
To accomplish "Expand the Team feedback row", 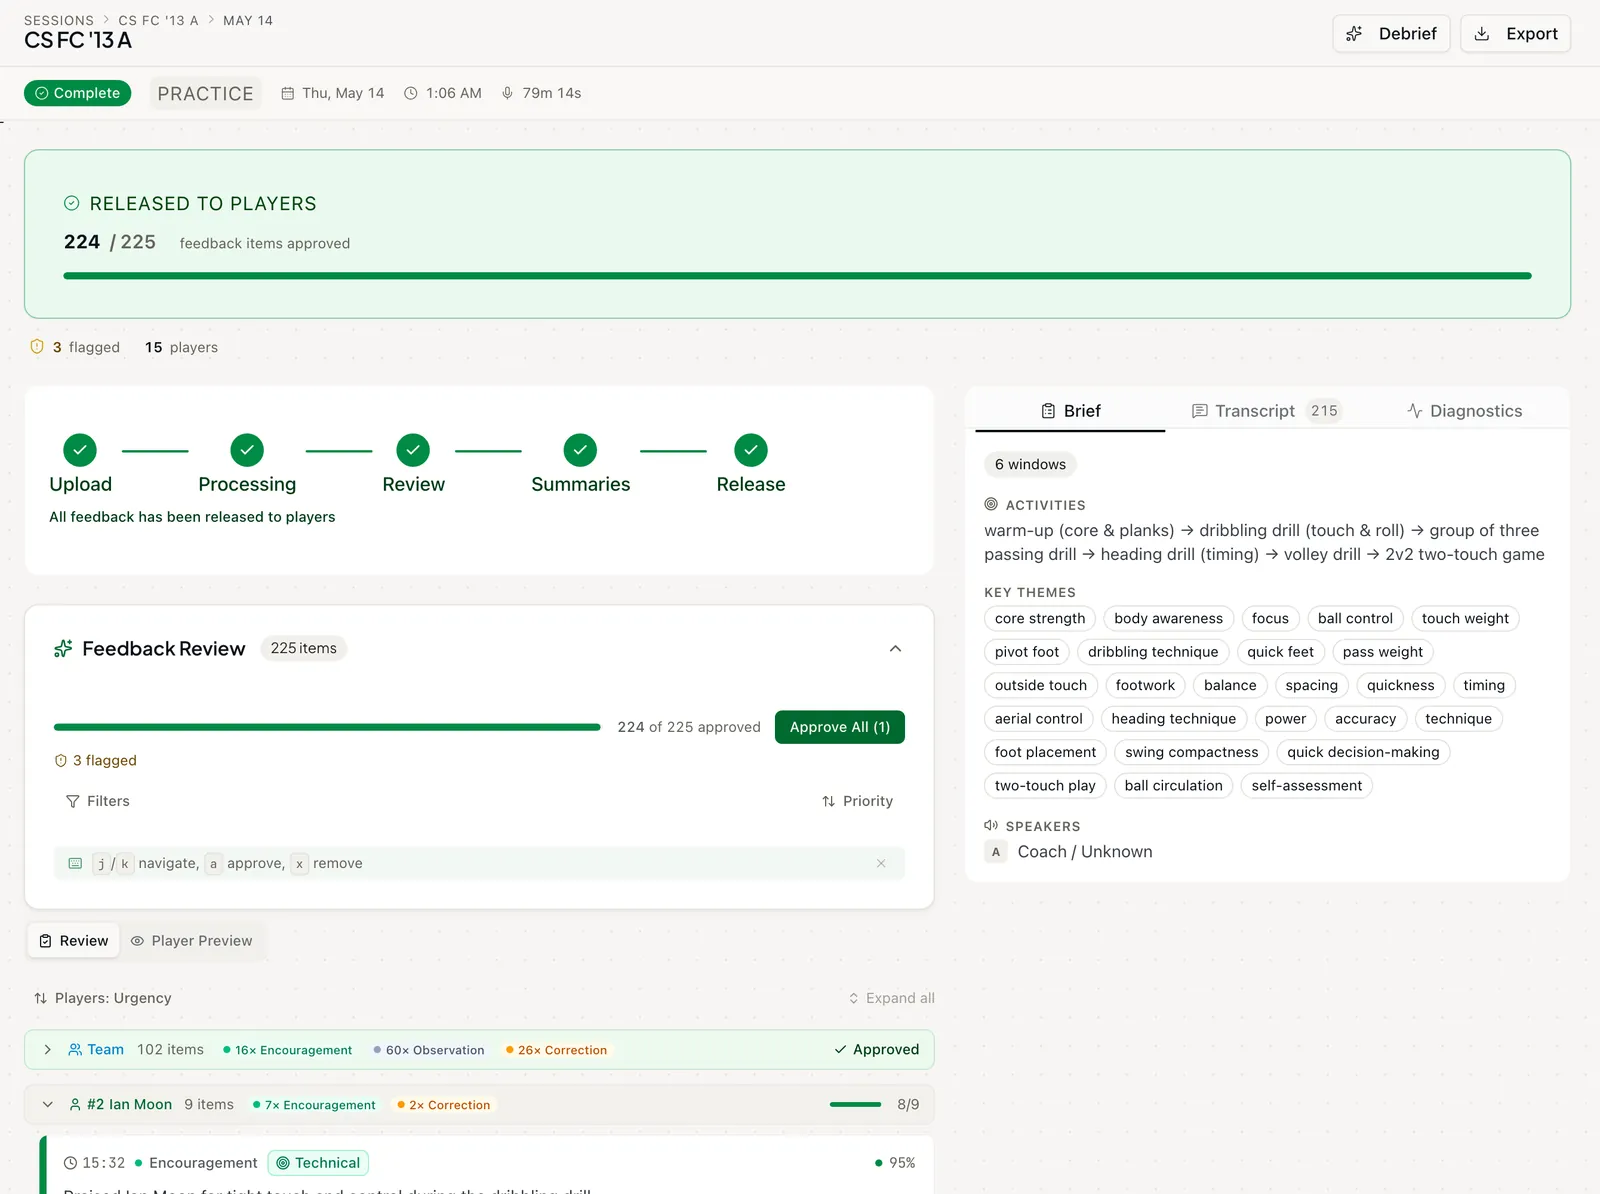I will click(47, 1050).
